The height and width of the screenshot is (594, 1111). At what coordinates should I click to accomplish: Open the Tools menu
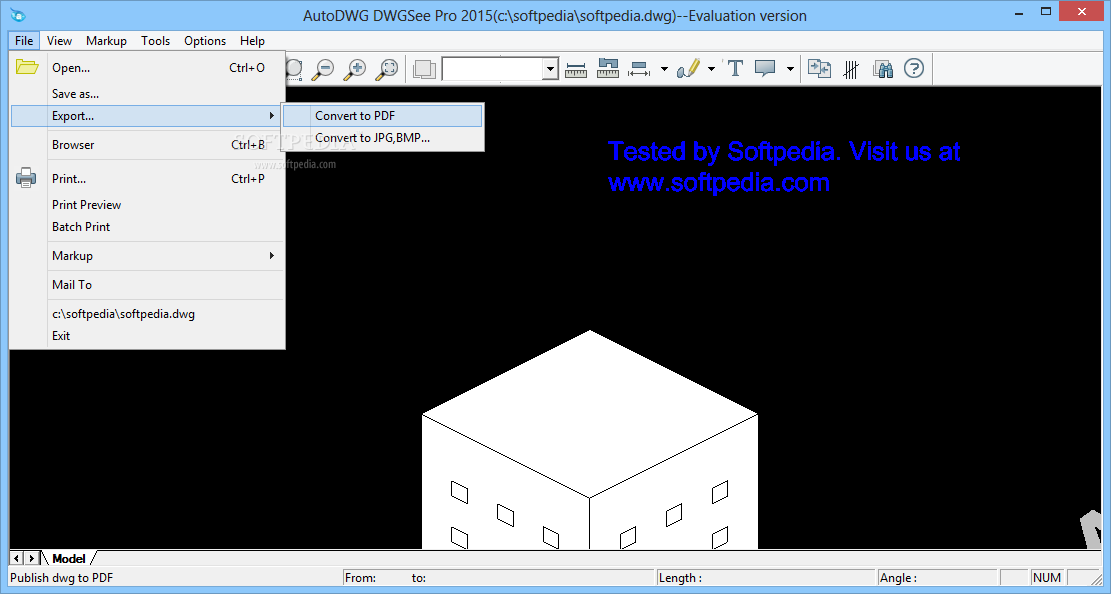pyautogui.click(x=155, y=40)
